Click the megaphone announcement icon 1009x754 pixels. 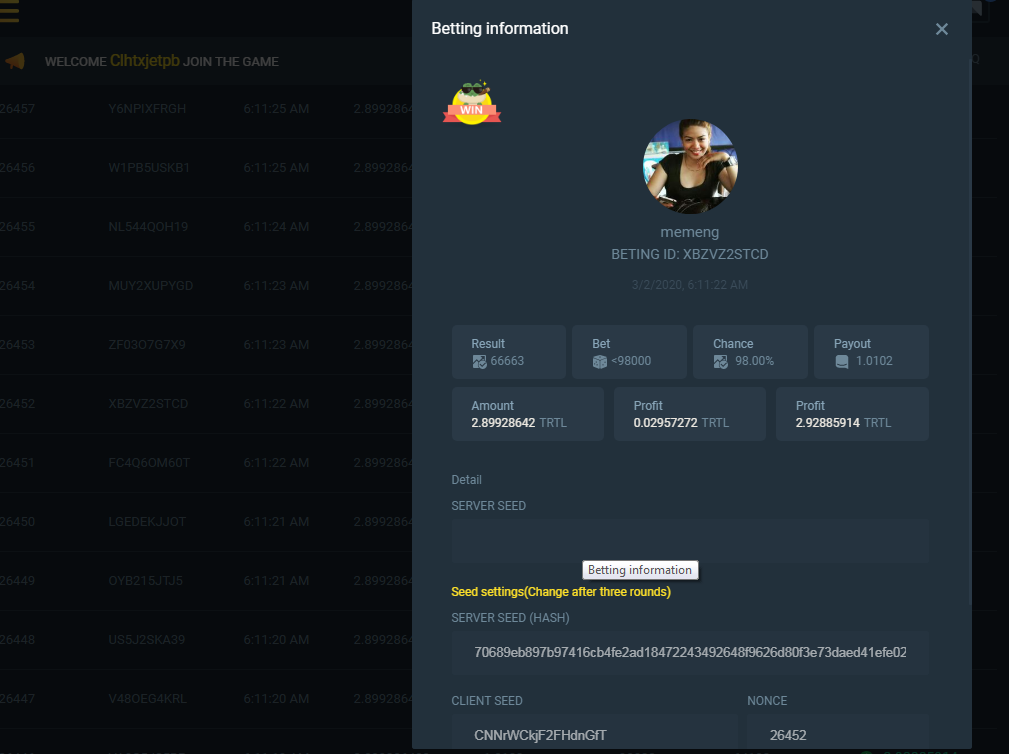point(14,62)
